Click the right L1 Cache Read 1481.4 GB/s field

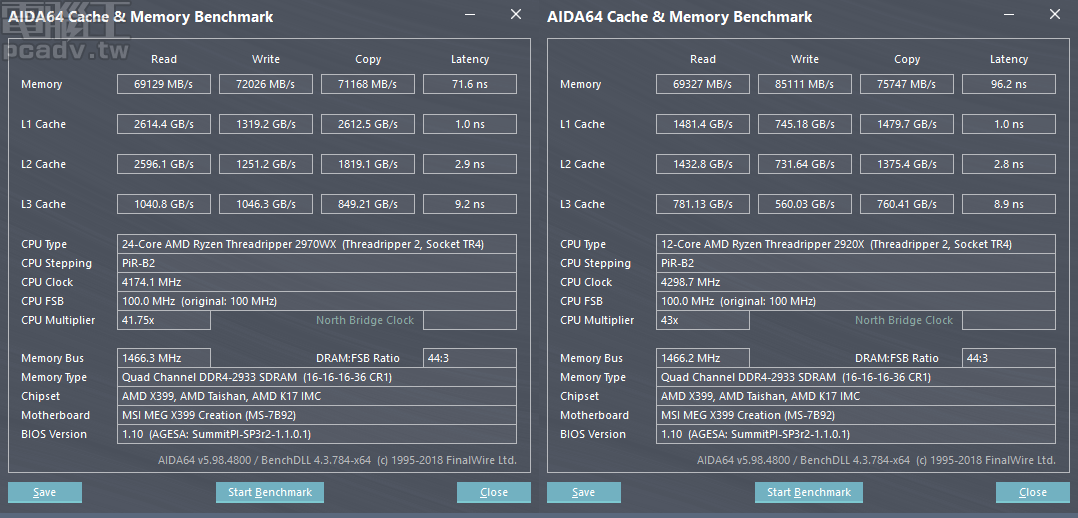point(703,124)
